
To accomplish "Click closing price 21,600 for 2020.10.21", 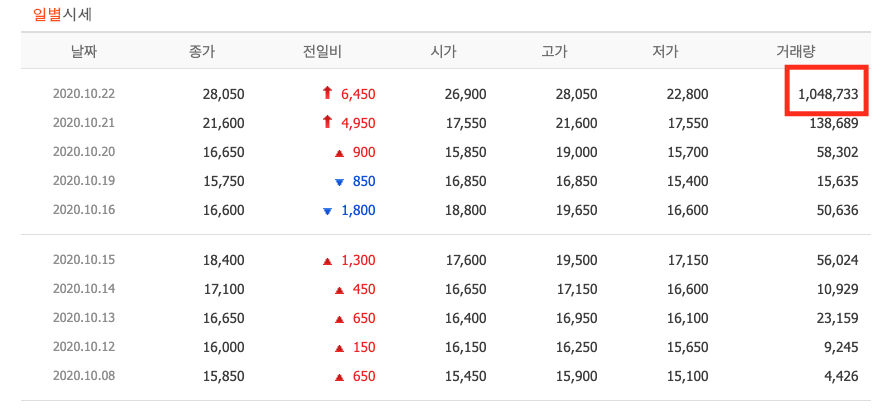I will [224, 123].
